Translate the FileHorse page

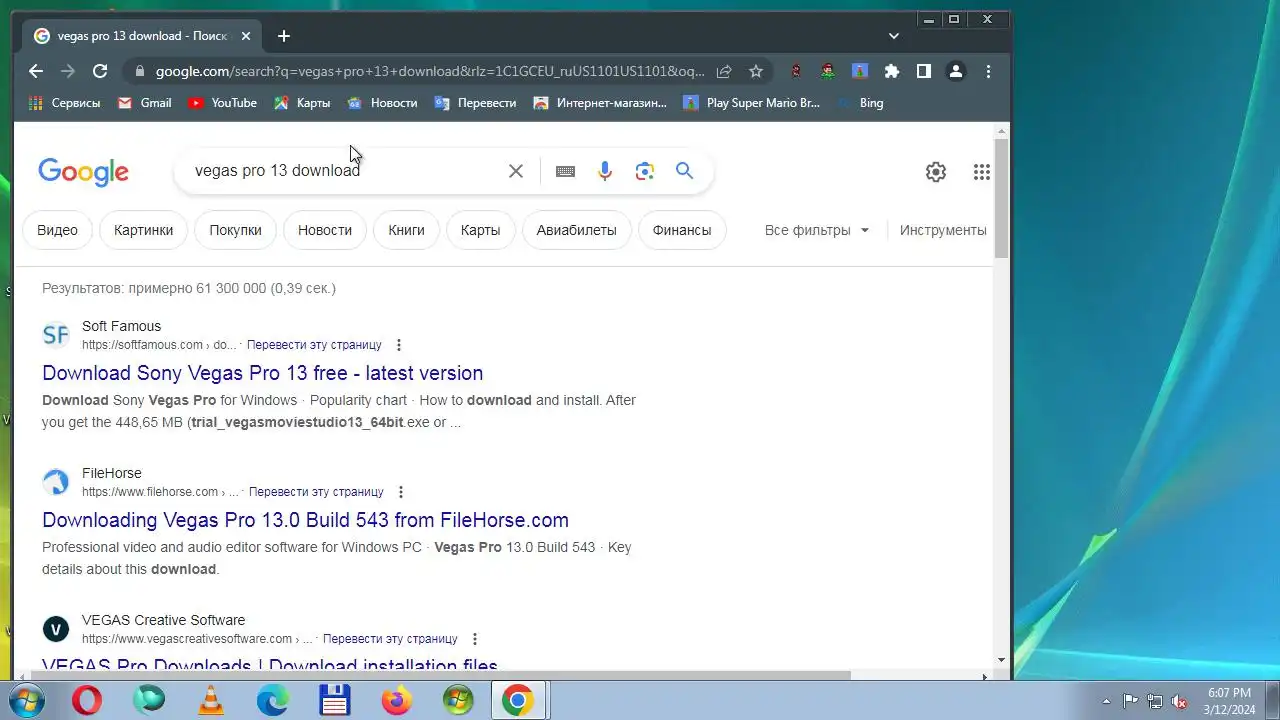316,492
